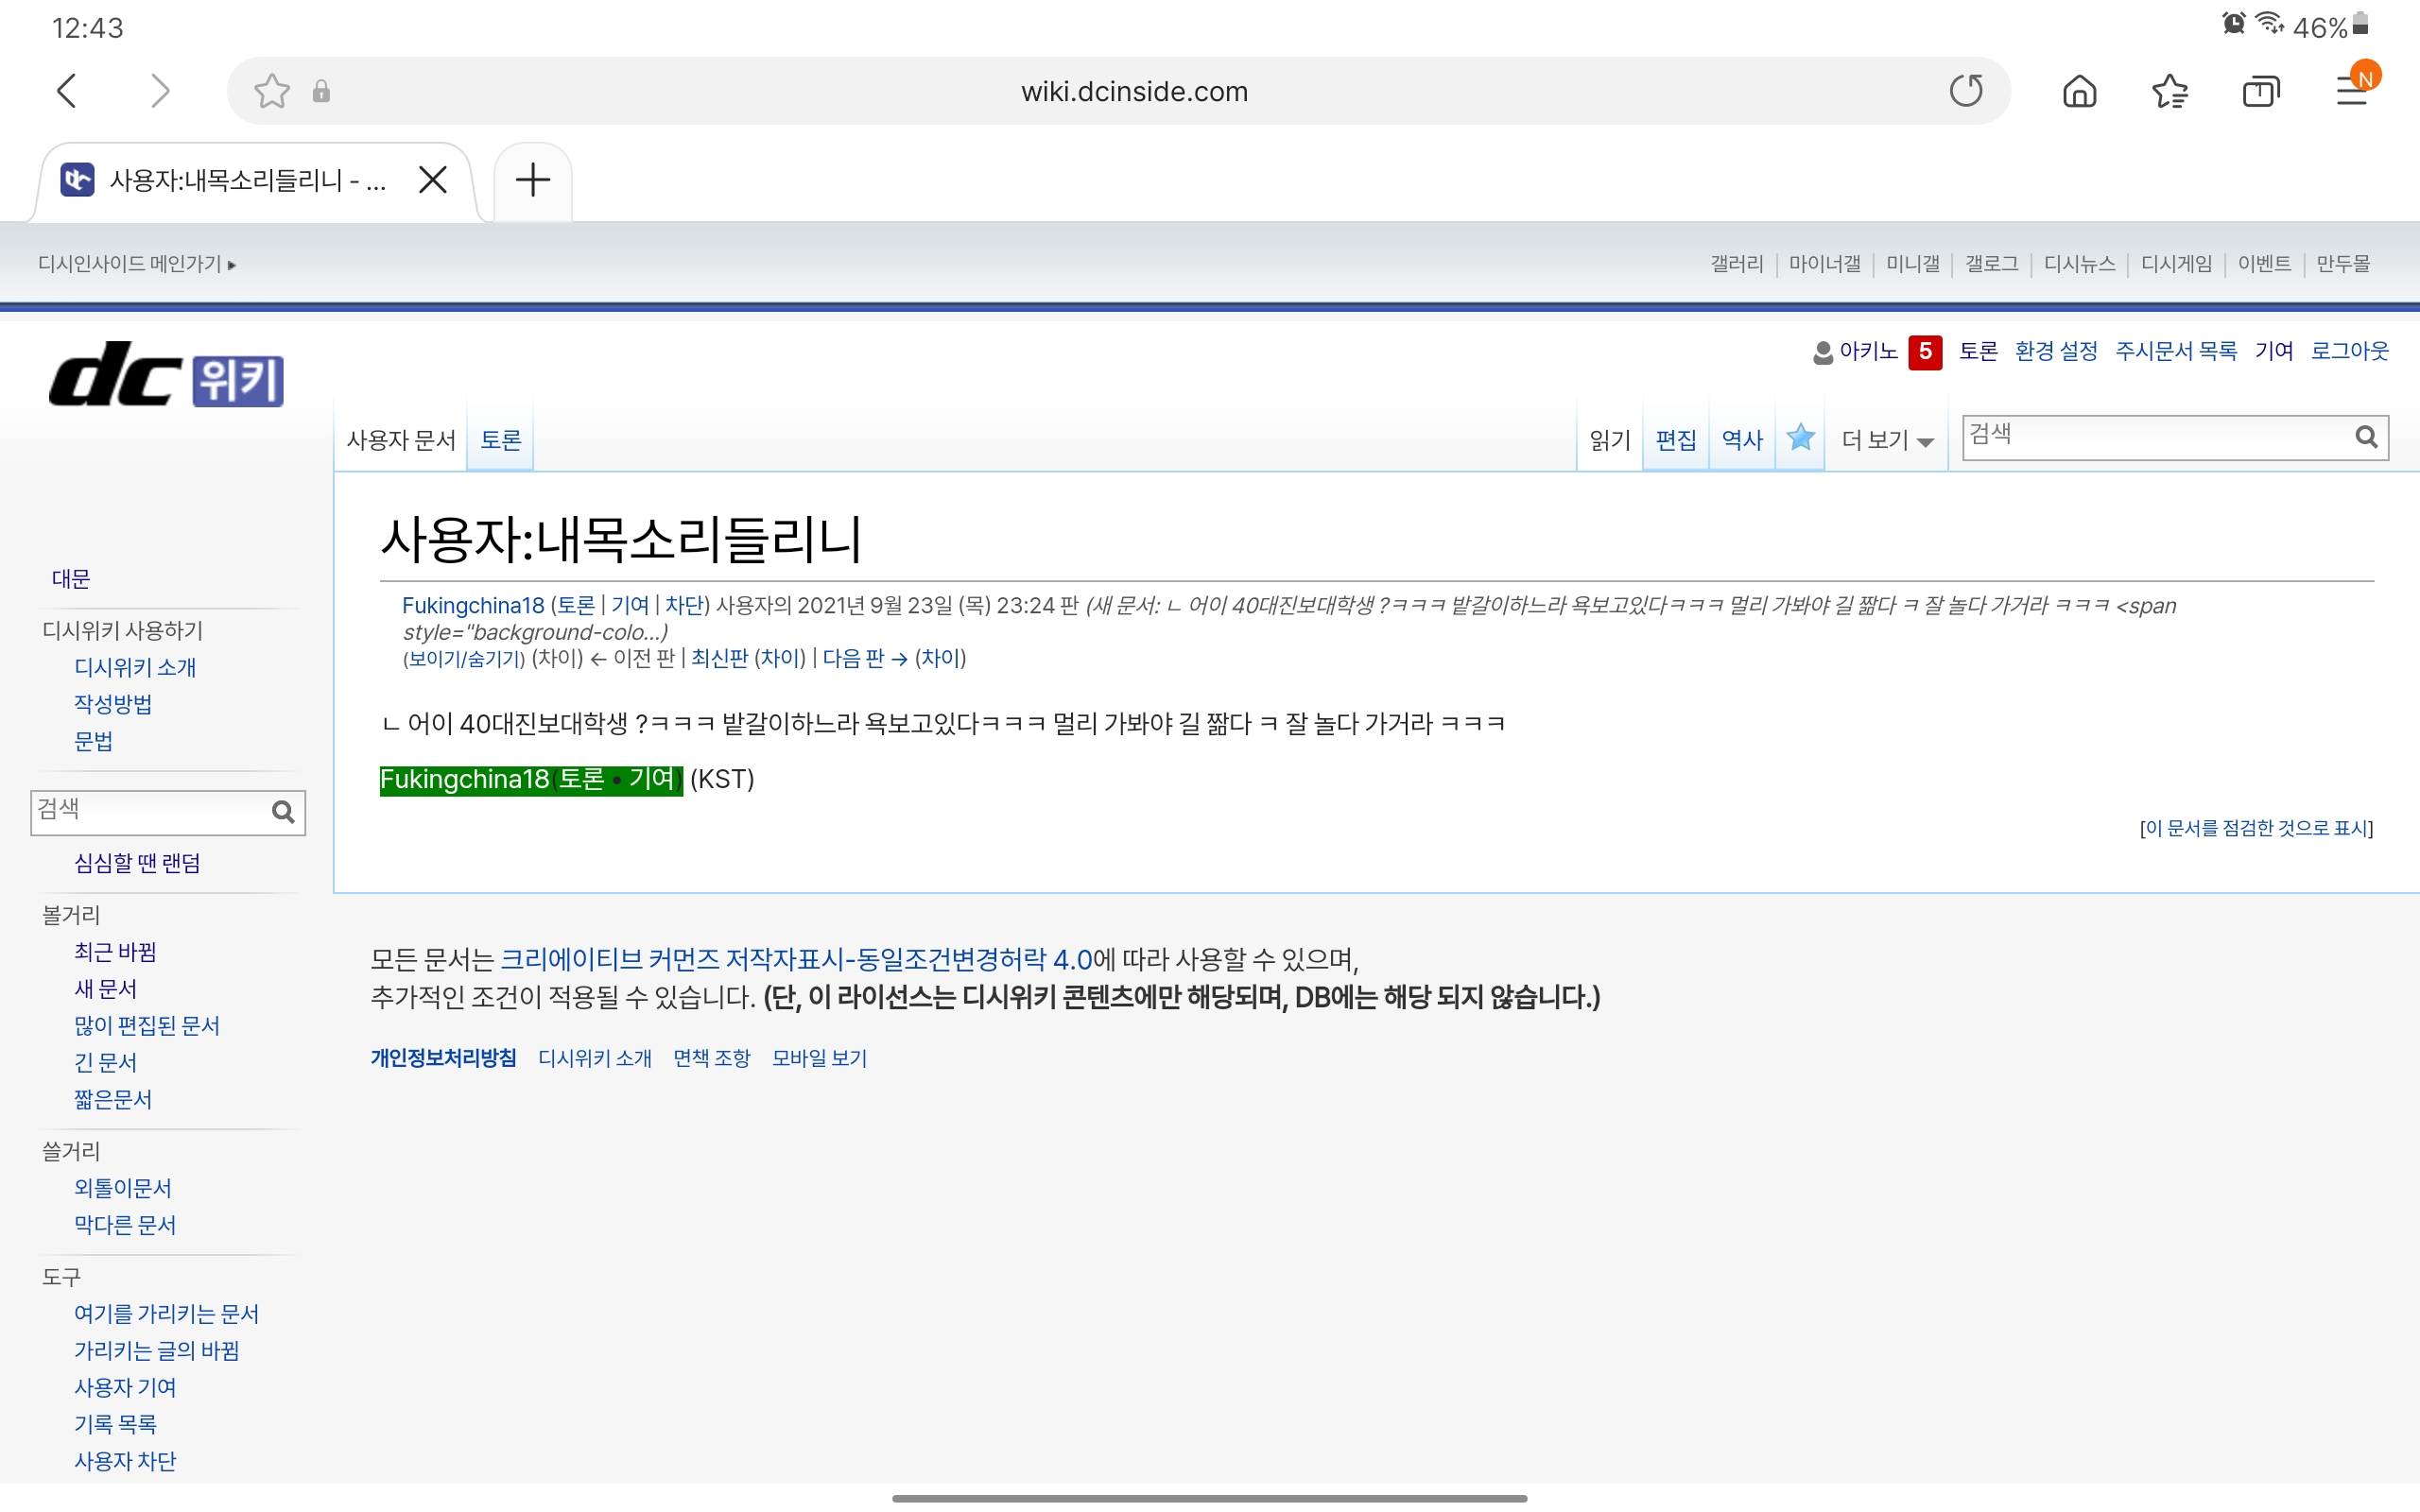The width and height of the screenshot is (2420, 1512).
Task: Toggle the watchlist star for this page
Action: pos(1800,438)
